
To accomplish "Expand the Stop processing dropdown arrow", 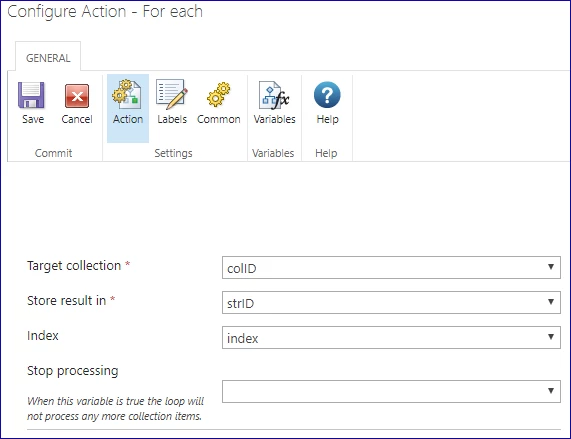I will click(551, 391).
